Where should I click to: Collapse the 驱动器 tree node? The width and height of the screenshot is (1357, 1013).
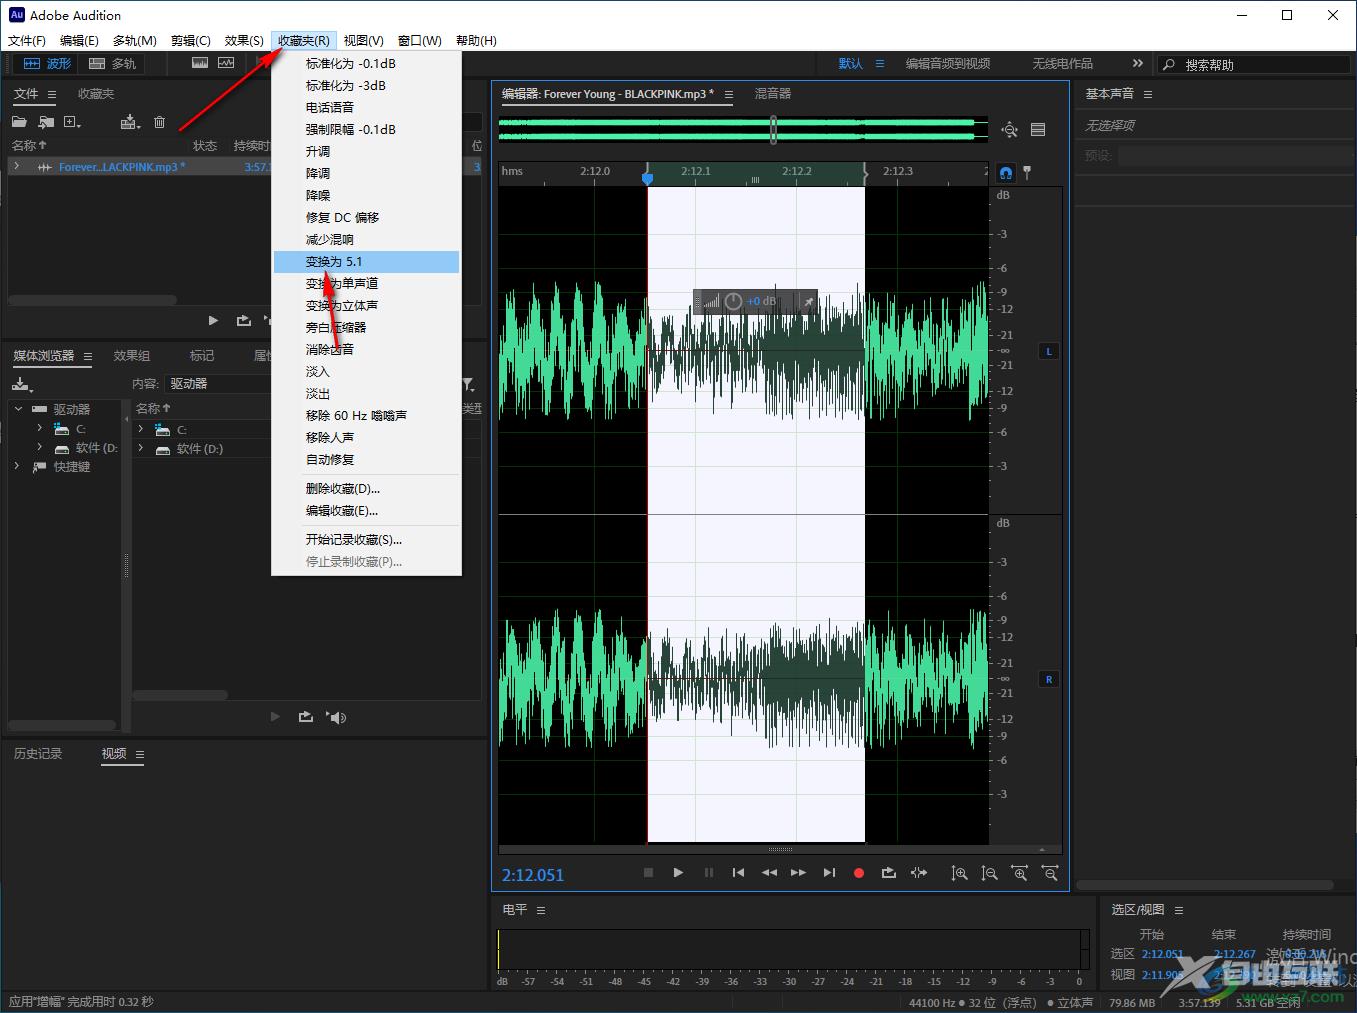18,409
